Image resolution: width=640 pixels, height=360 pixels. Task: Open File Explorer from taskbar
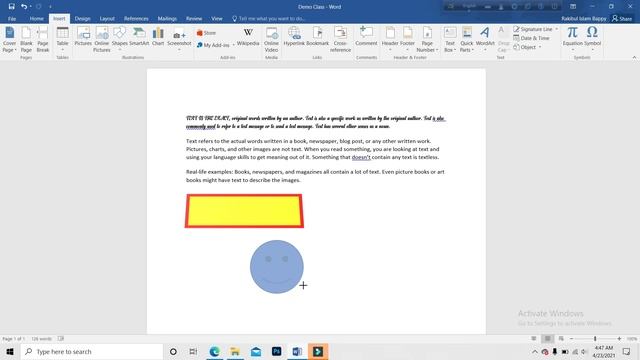pyautogui.click(x=235, y=351)
